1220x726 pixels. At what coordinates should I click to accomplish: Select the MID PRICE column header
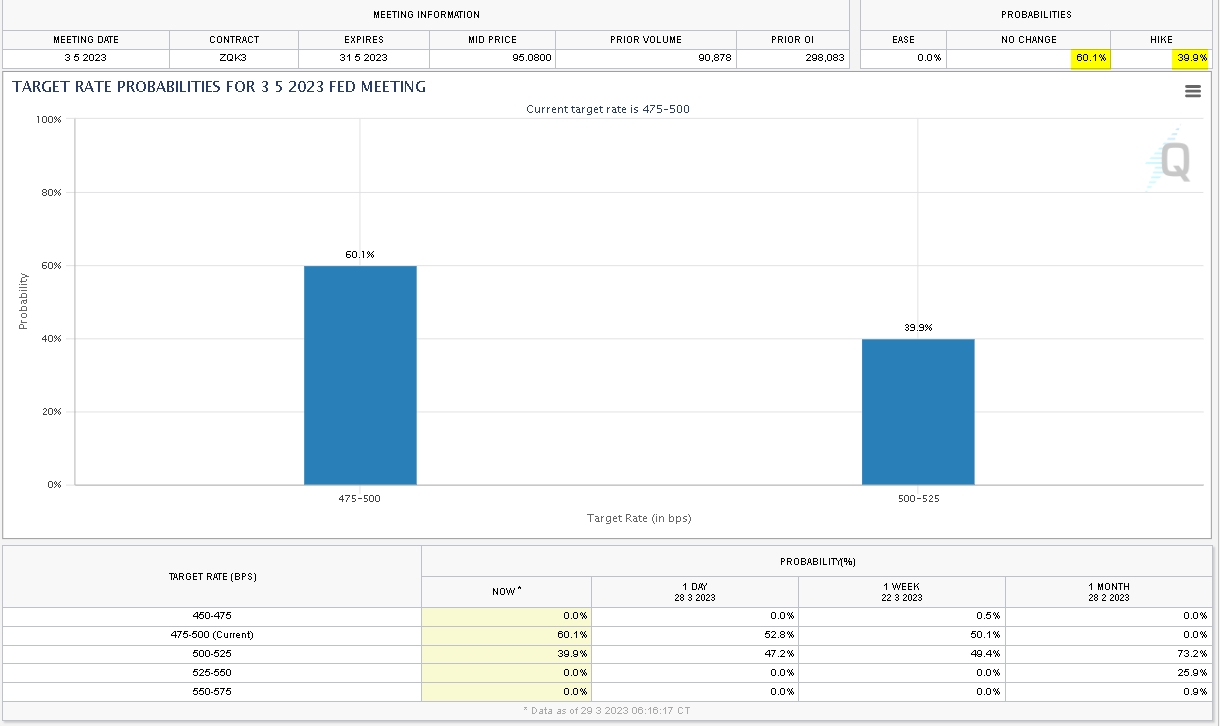[491, 40]
